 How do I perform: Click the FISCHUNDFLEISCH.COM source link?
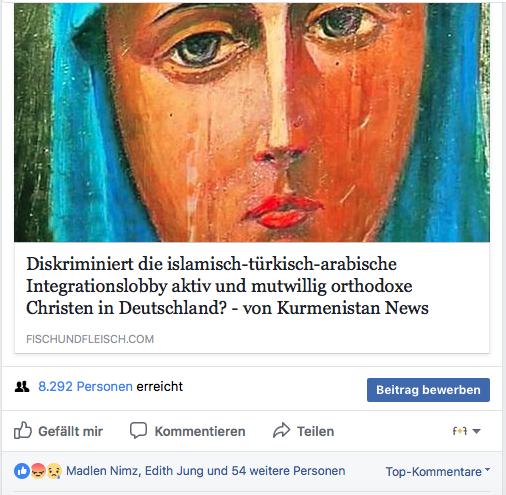pos(90,339)
